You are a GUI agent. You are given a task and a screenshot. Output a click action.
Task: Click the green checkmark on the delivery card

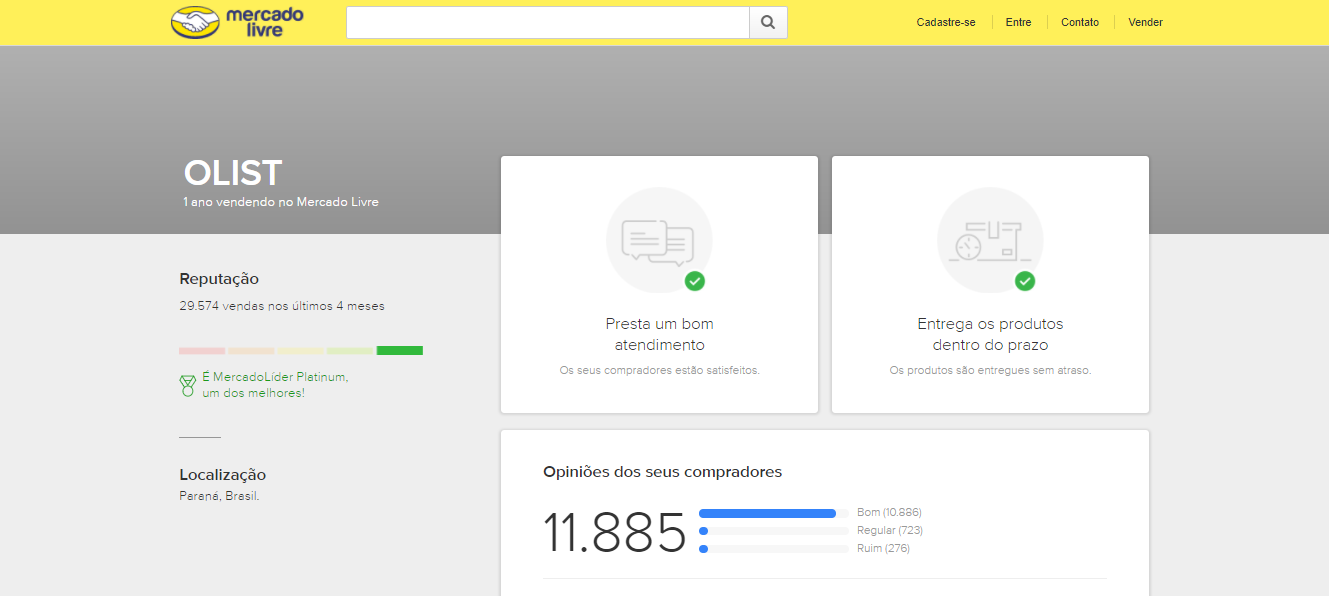pyautogui.click(x=1025, y=281)
